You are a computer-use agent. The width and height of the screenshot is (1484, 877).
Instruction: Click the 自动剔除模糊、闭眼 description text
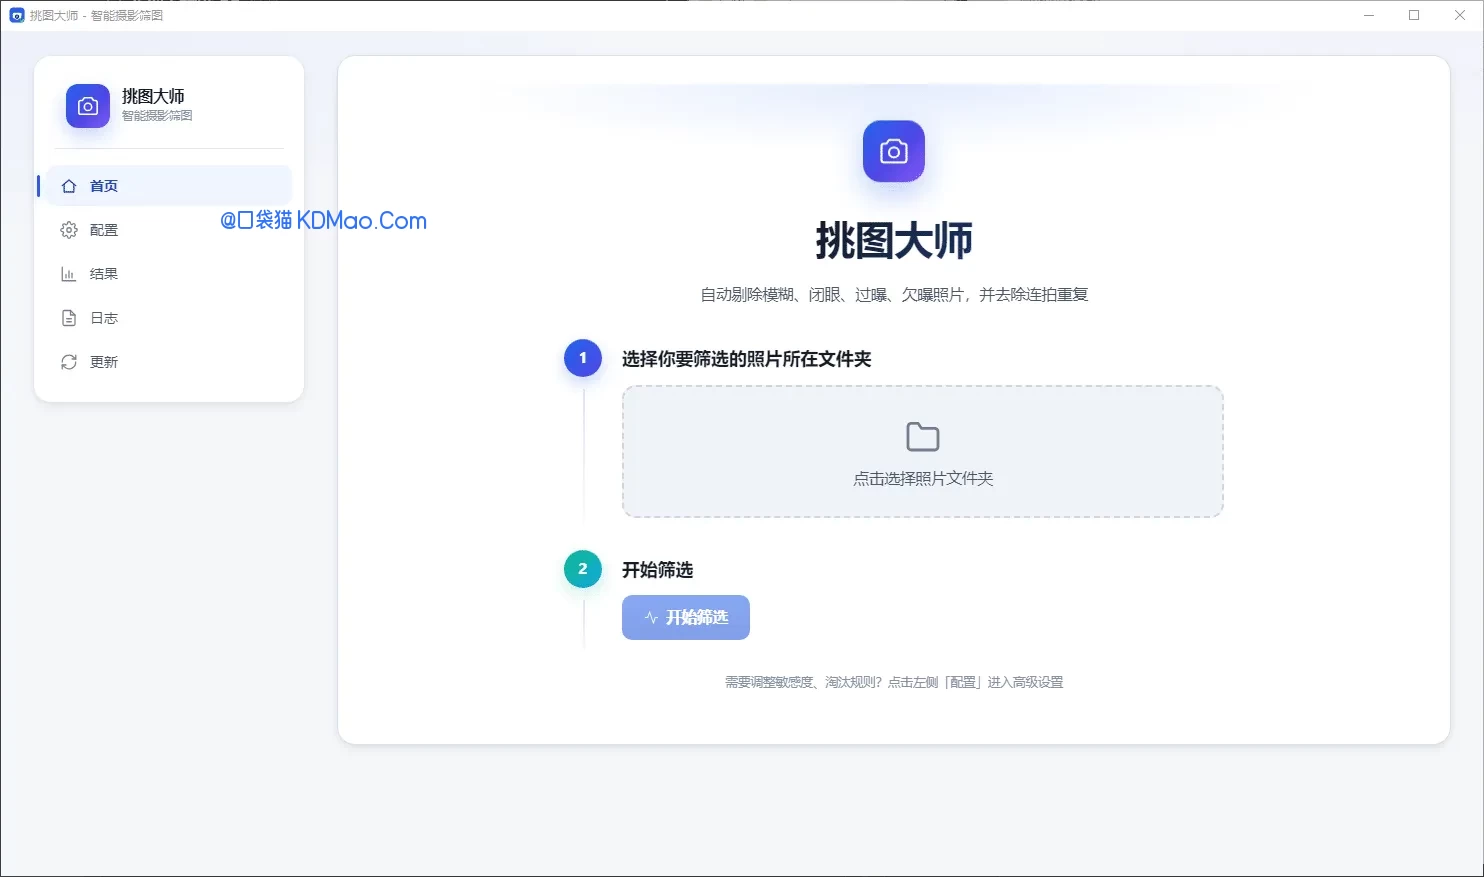894,295
